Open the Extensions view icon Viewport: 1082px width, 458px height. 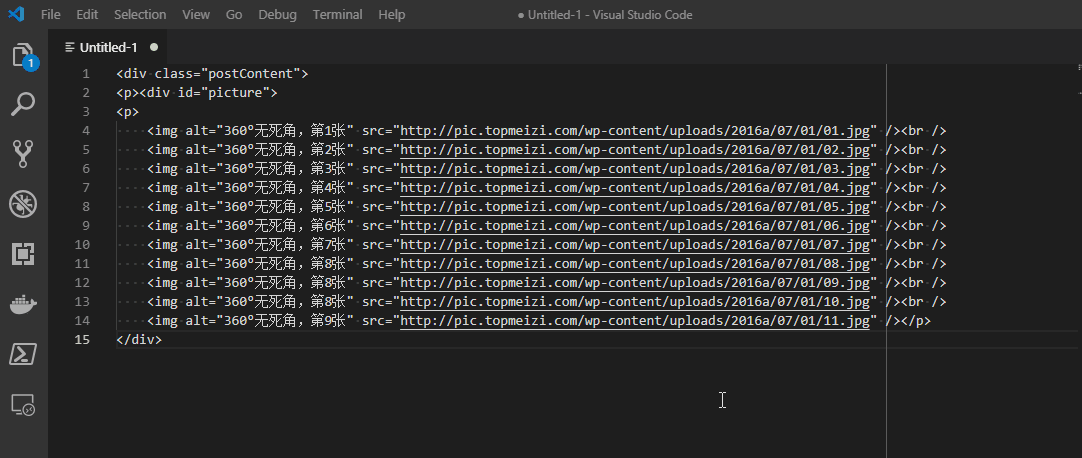(23, 254)
